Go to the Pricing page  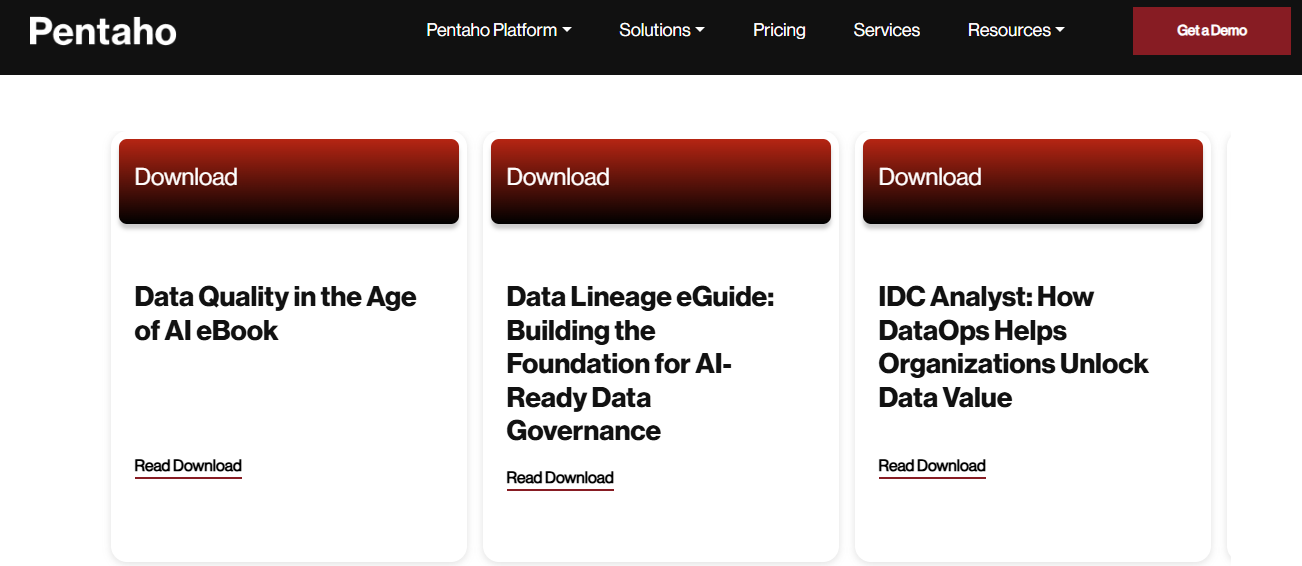coord(779,30)
